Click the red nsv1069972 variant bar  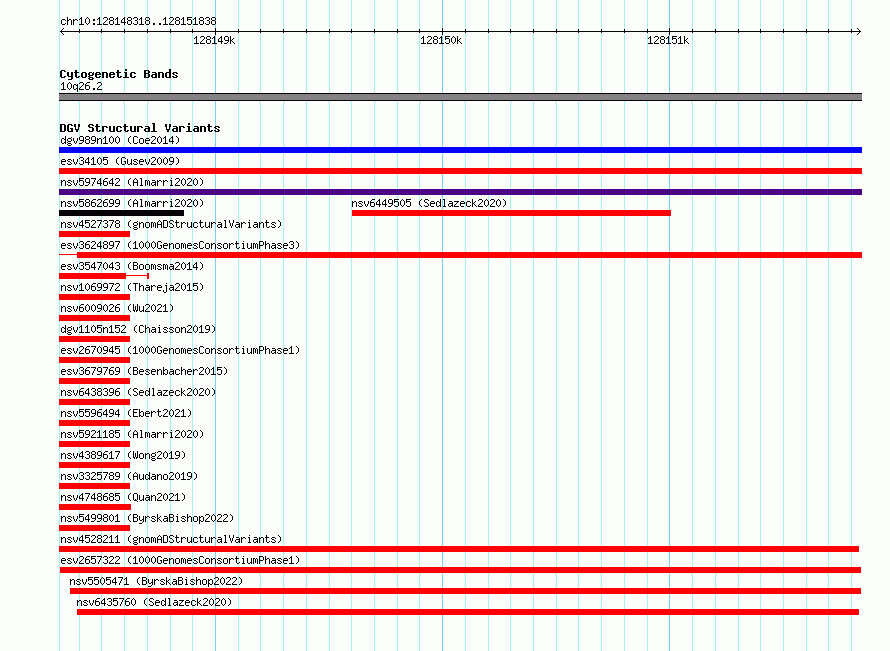click(94, 297)
